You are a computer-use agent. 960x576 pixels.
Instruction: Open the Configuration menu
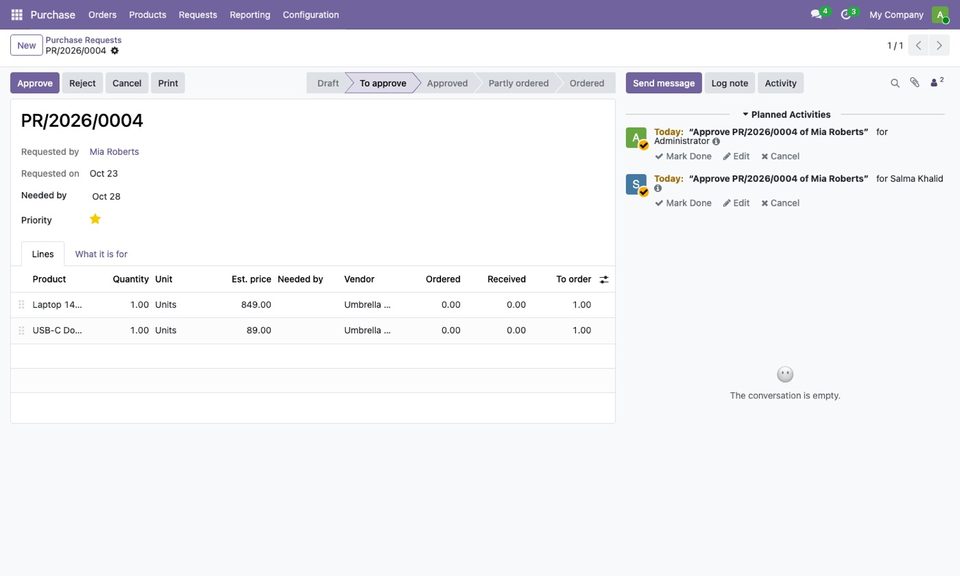click(x=310, y=14)
